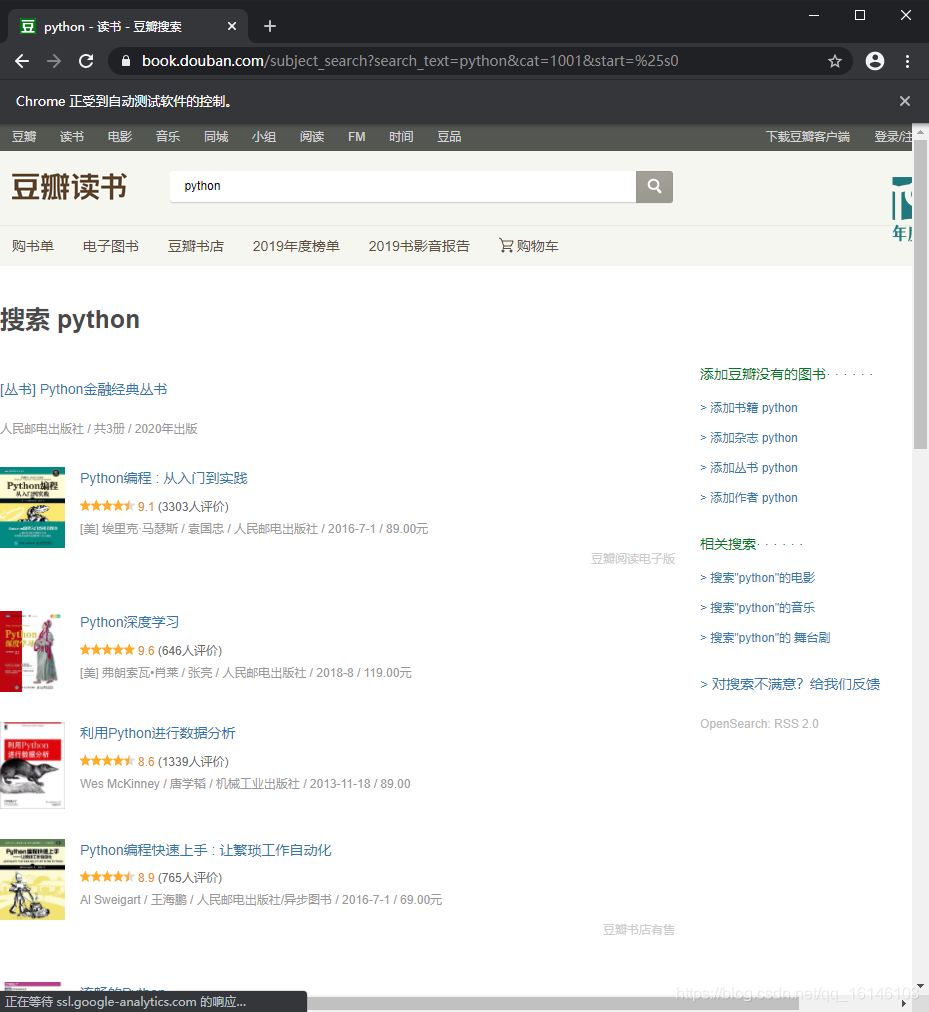Viewport: 929px width, 1012px height.
Task: Open a new tab with plus icon
Action: 270,26
